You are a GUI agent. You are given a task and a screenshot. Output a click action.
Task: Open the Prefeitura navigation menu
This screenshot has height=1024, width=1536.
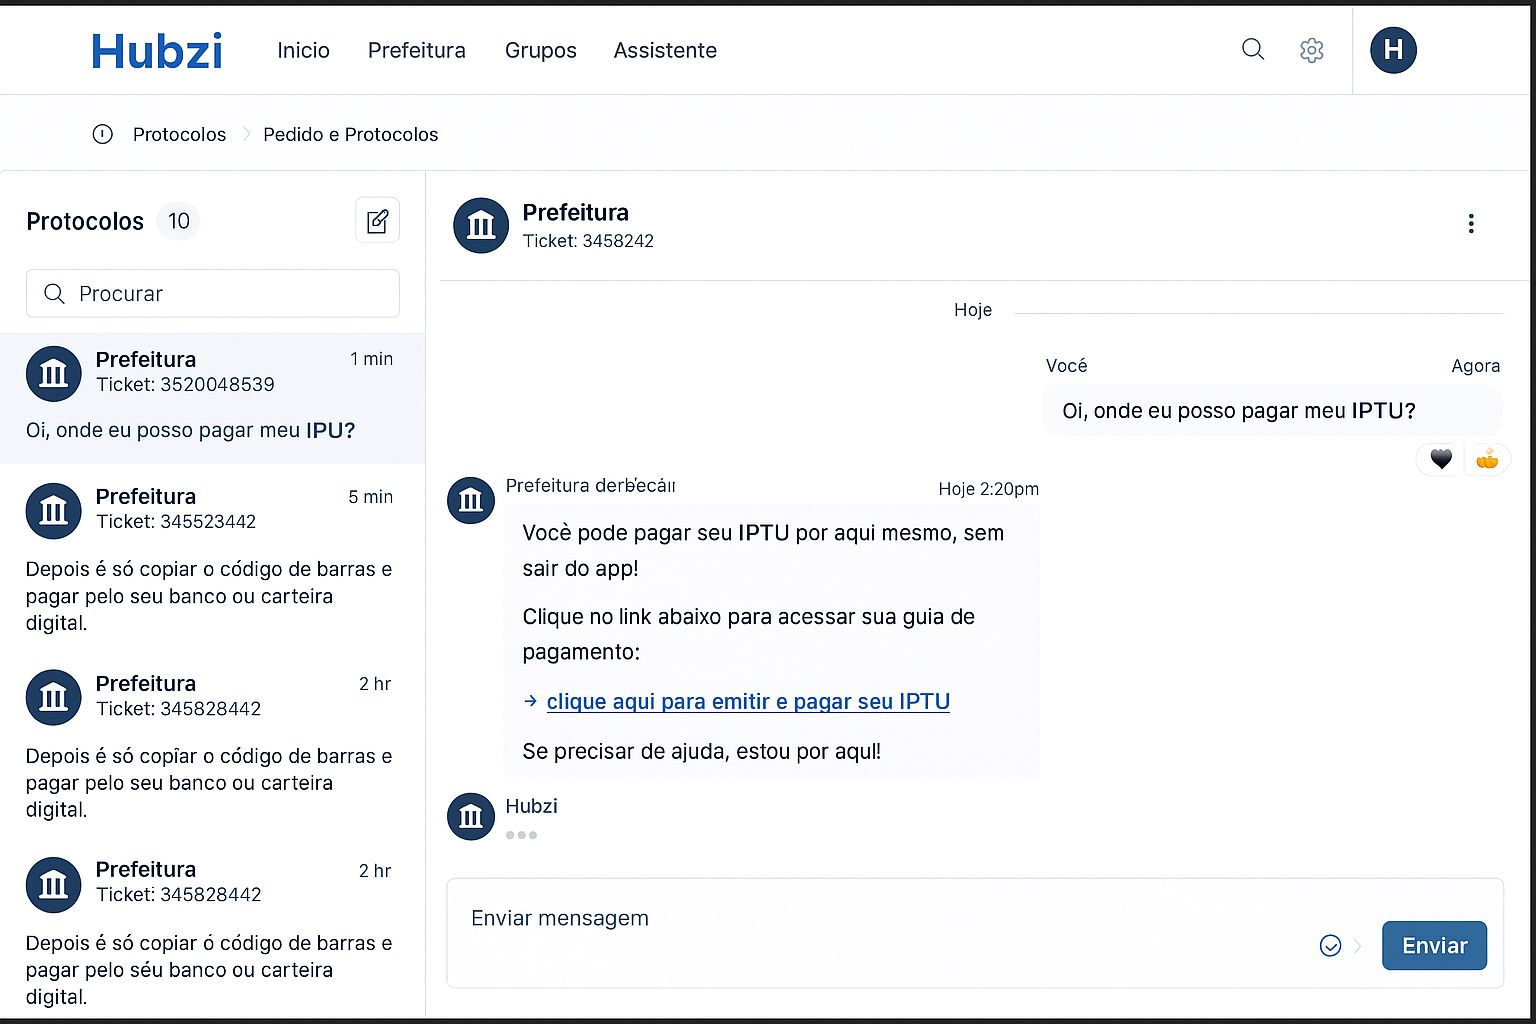416,51
